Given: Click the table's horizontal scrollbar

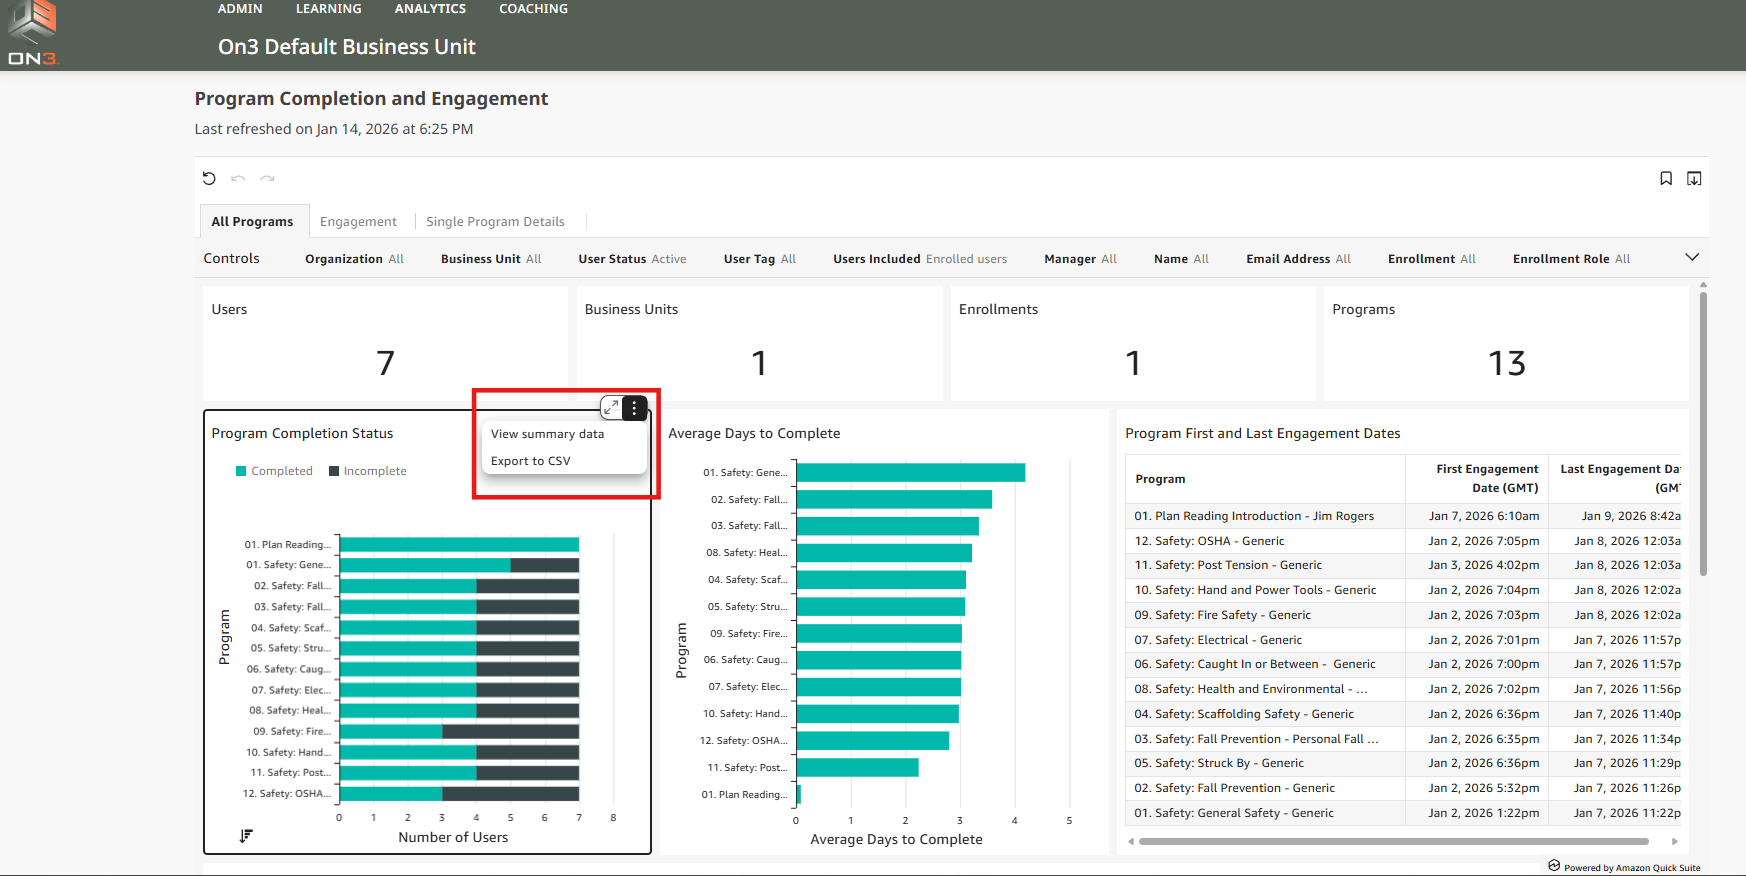Looking at the screenshot, I should (1392, 841).
